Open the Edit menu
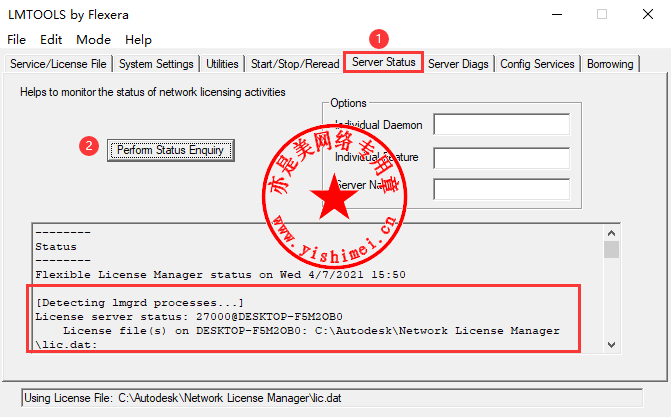 51,40
